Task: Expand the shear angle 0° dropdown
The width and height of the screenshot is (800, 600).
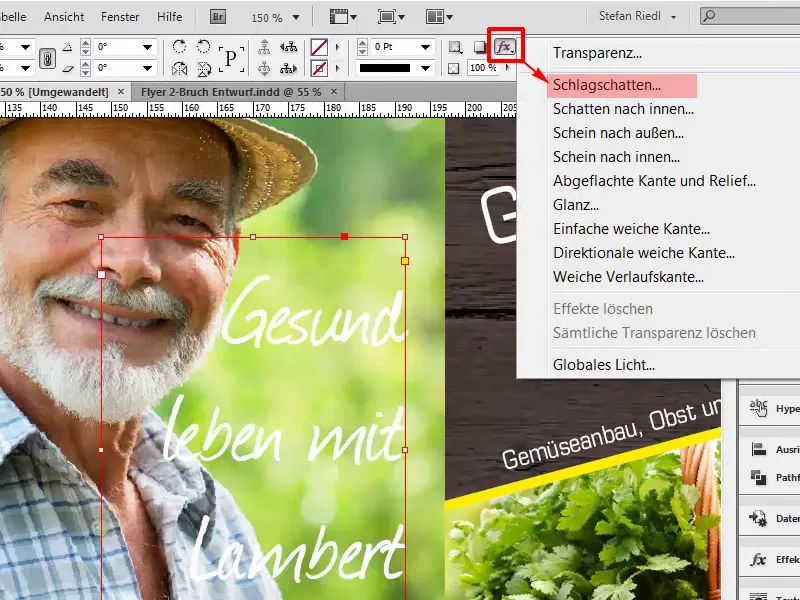Action: pos(147,68)
